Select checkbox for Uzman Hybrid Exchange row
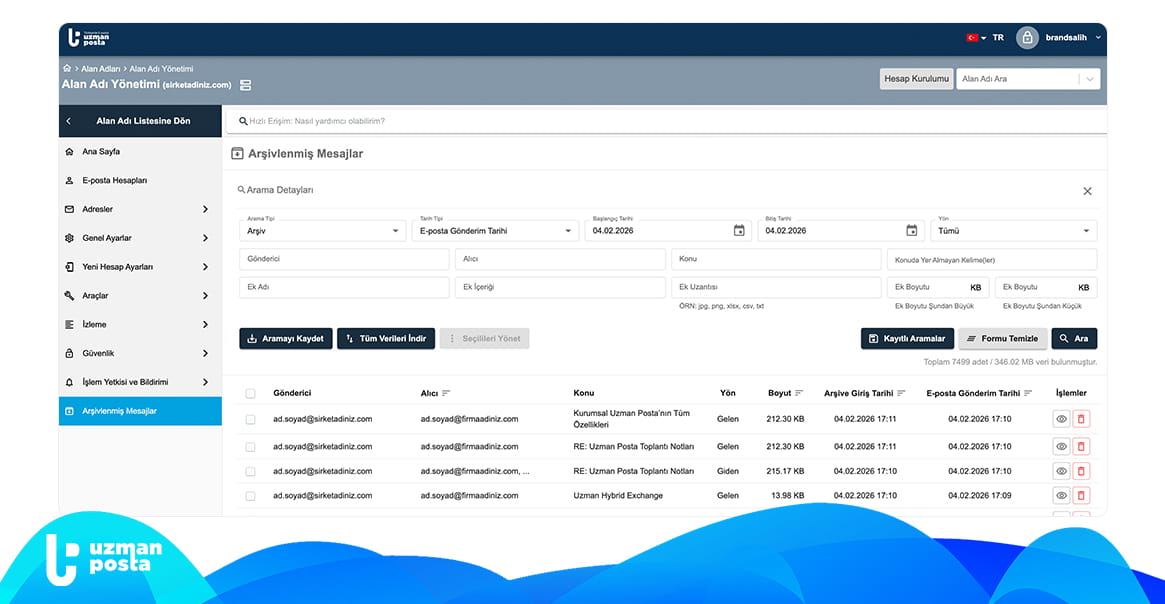The width and height of the screenshot is (1165, 604). [x=250, y=496]
